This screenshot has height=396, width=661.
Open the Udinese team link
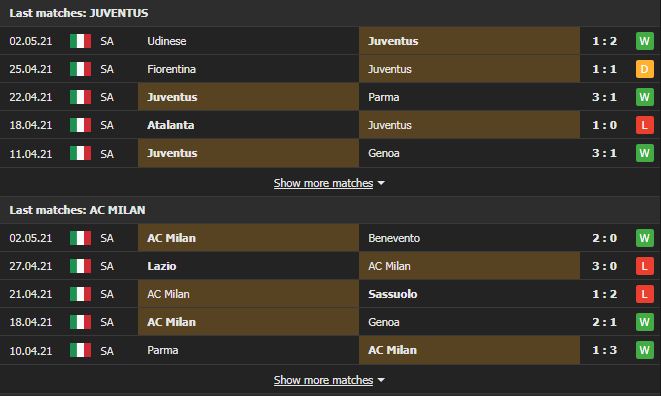[167, 41]
